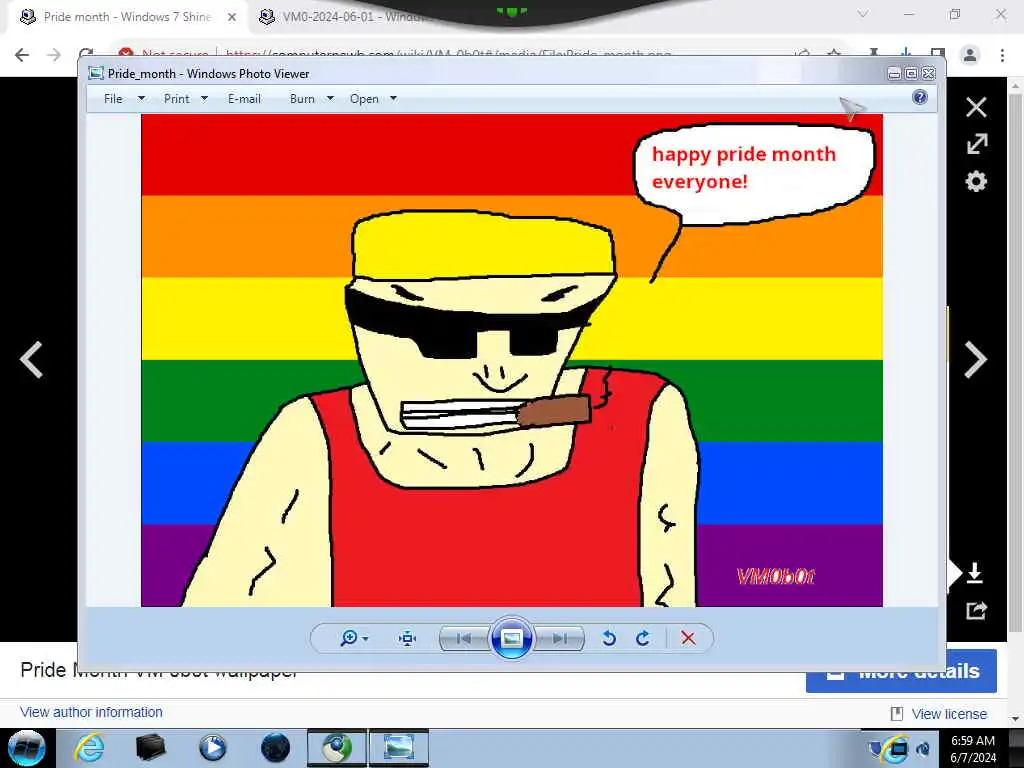Viewport: 1024px width, 768px height.
Task: Click the Actual Size fit-to-window icon
Action: (x=408, y=638)
